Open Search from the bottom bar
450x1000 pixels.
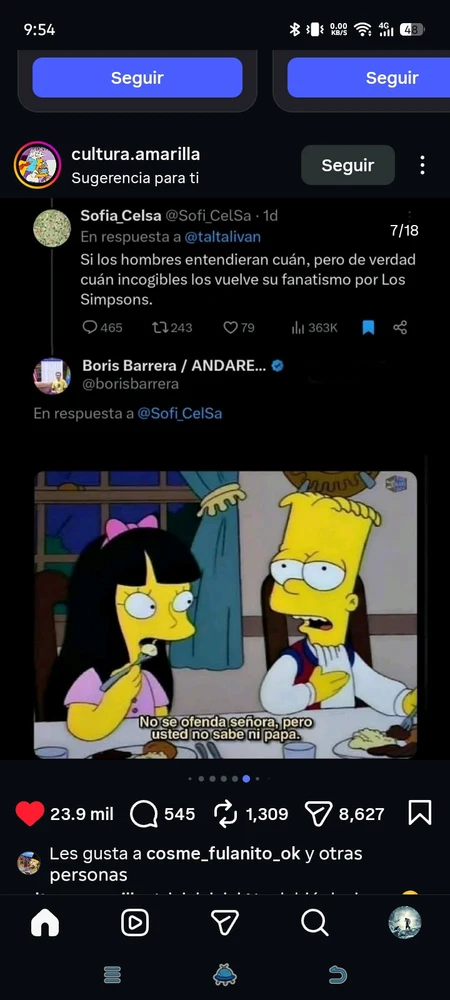click(315, 922)
